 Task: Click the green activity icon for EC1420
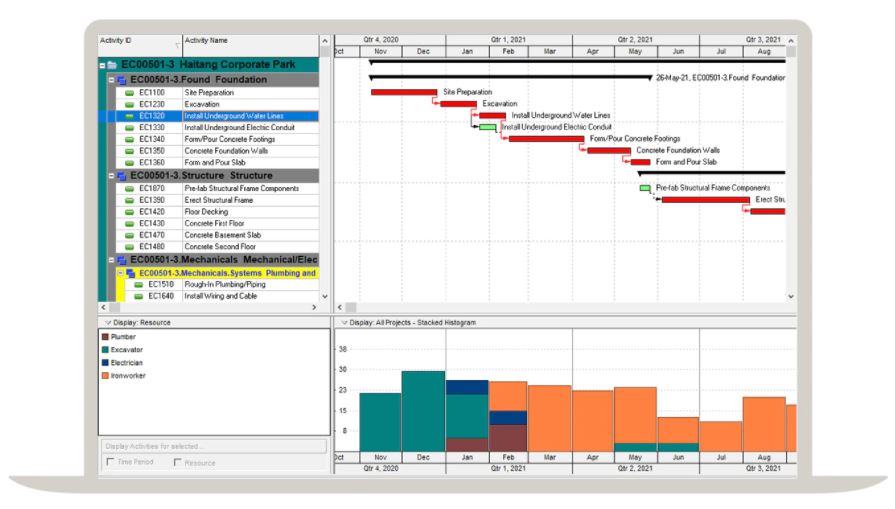coord(129,212)
